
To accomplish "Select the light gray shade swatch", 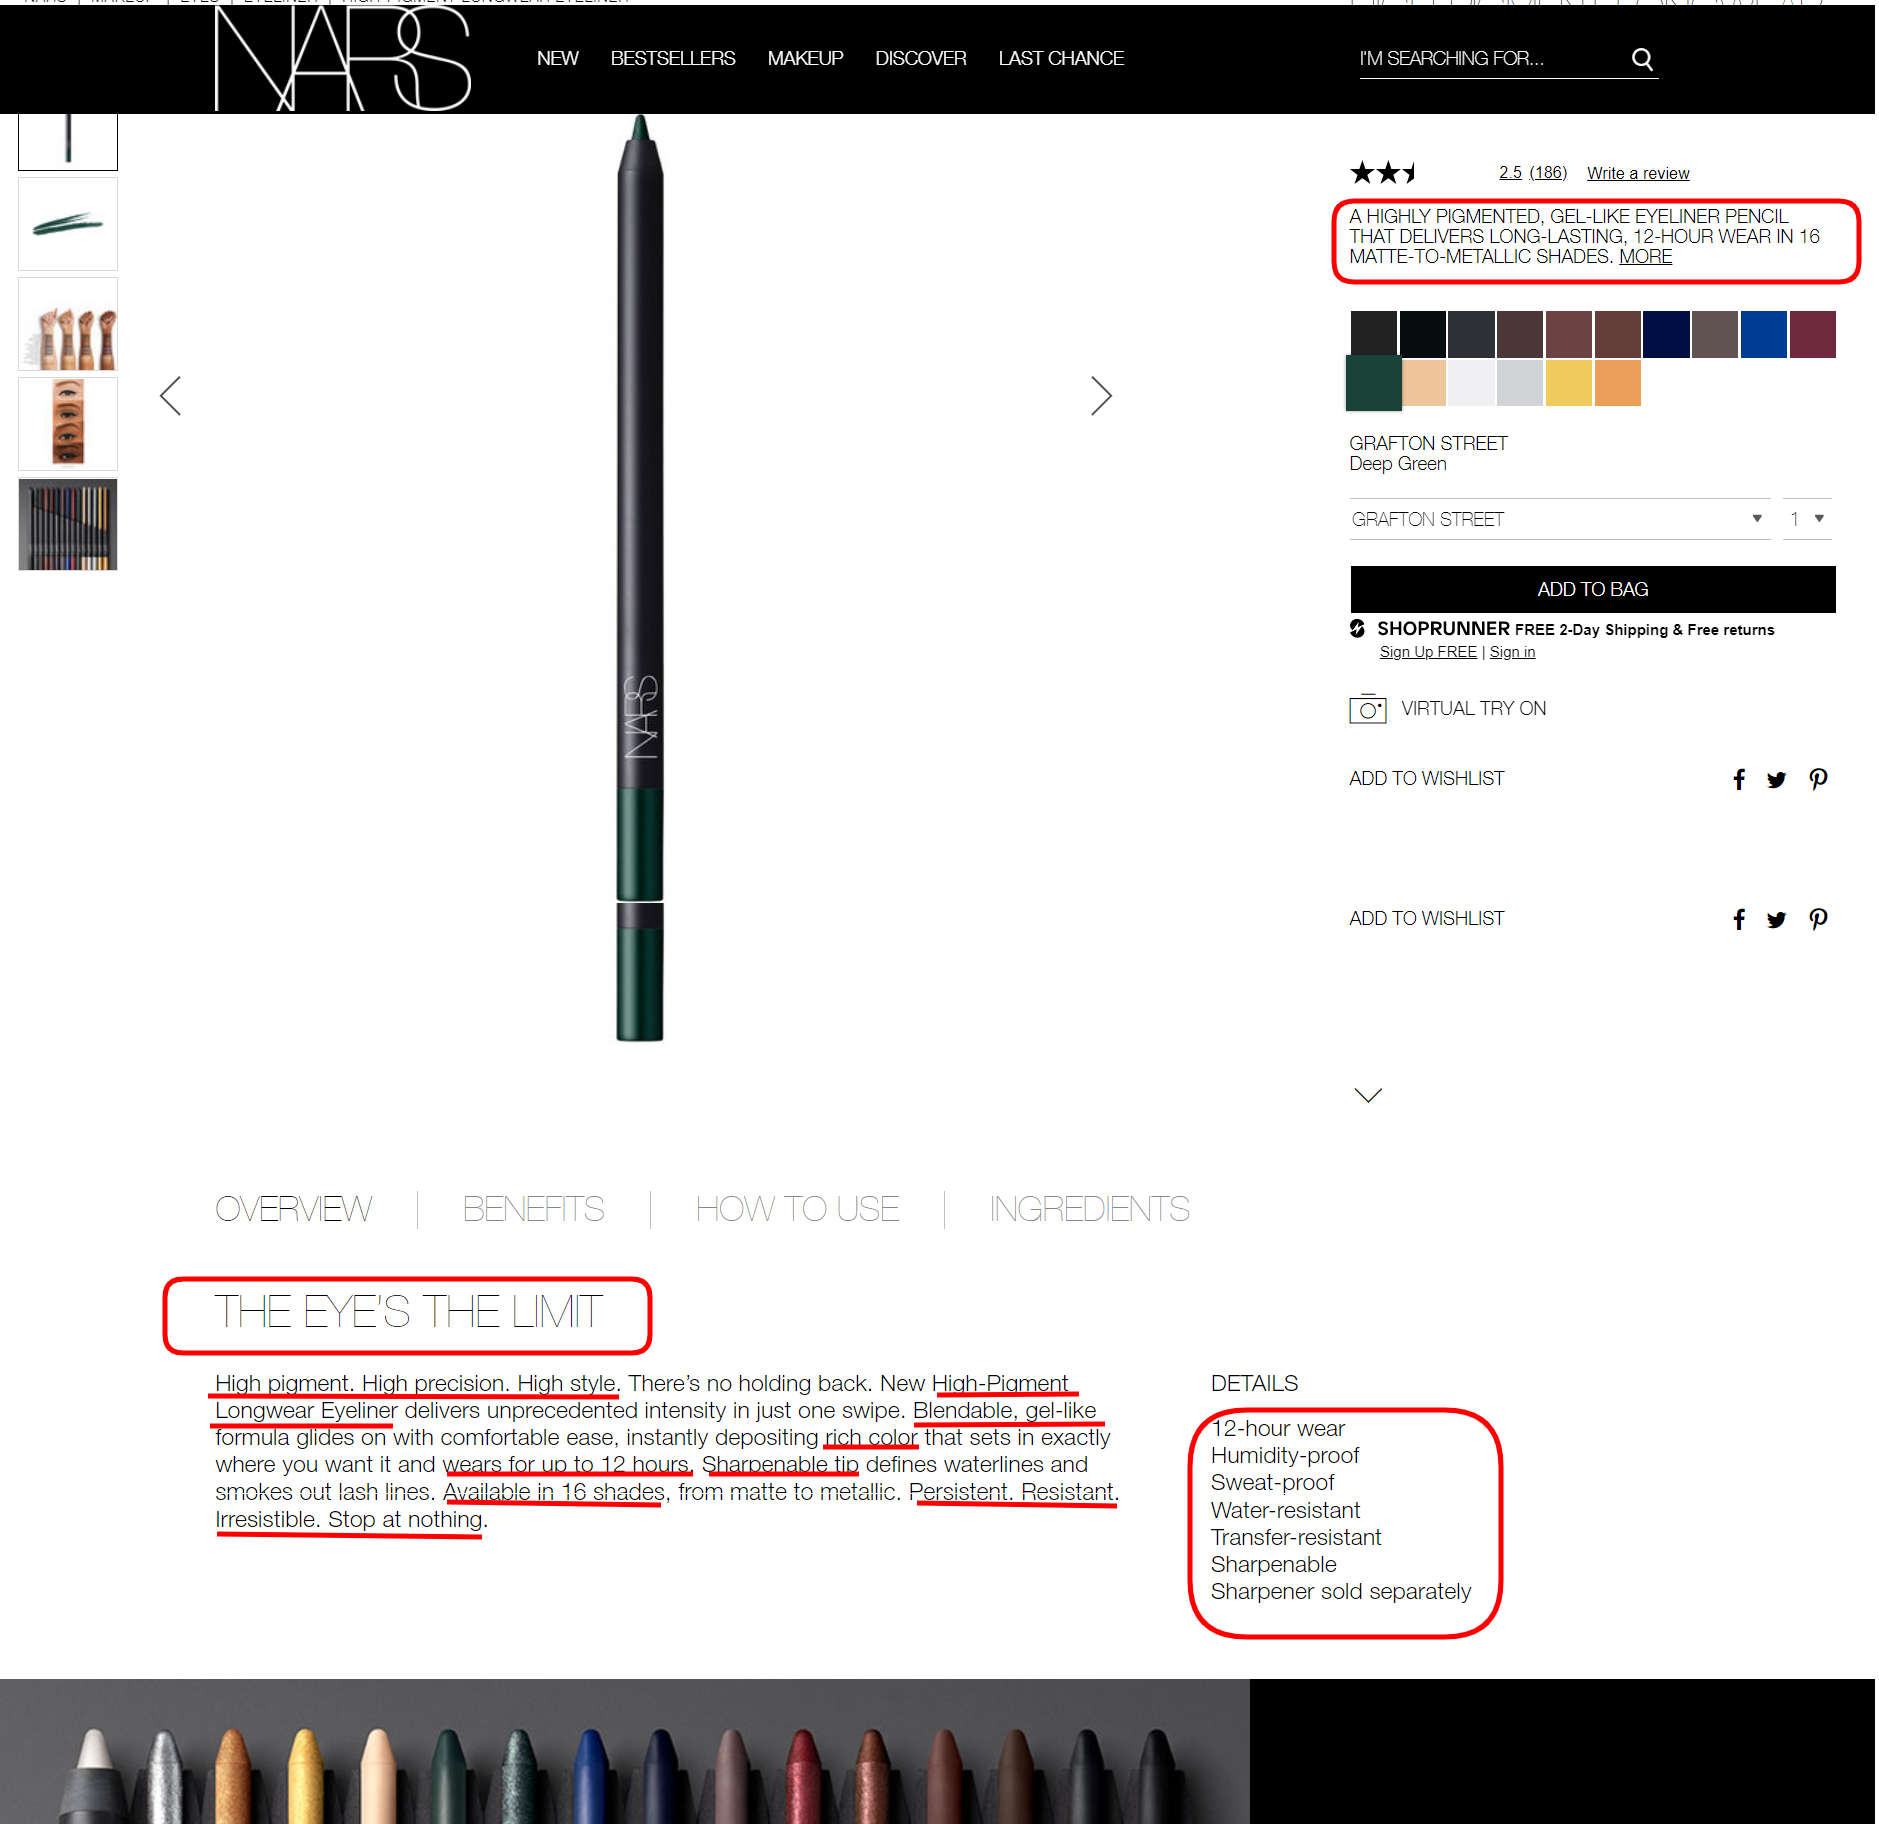I will [1520, 383].
